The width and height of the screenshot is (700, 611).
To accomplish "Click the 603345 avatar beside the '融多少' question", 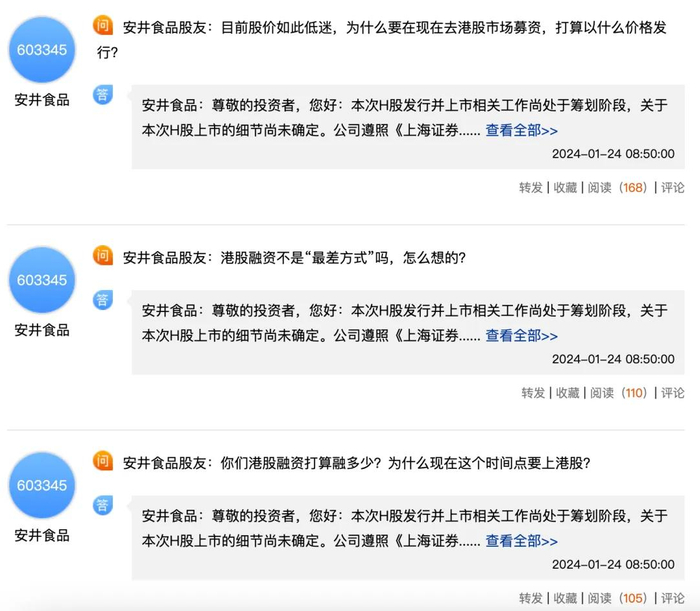I will click(42, 485).
